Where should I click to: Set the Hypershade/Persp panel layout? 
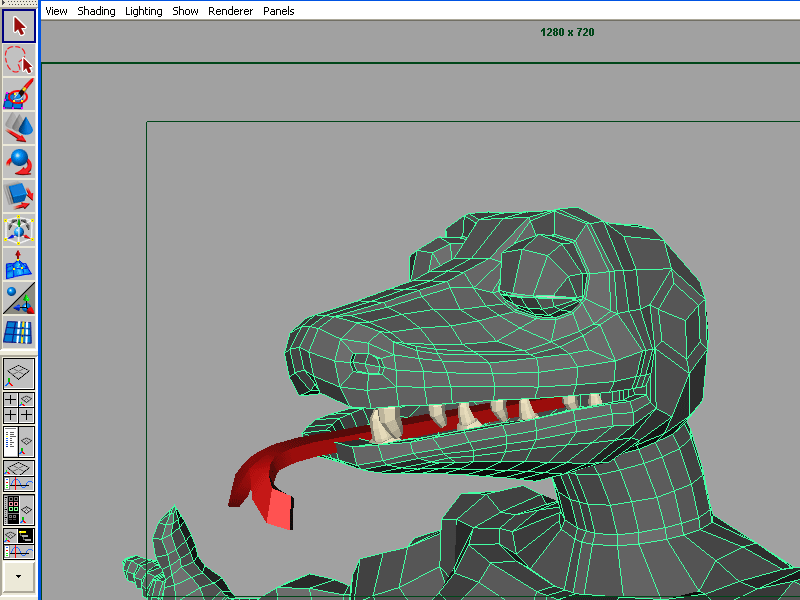[19, 509]
